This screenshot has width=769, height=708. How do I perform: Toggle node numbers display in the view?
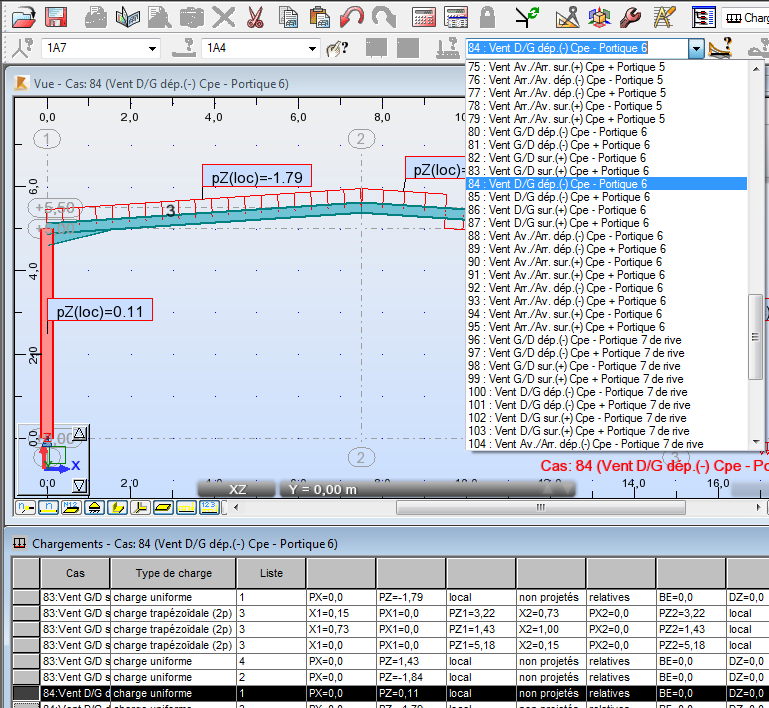point(26,507)
